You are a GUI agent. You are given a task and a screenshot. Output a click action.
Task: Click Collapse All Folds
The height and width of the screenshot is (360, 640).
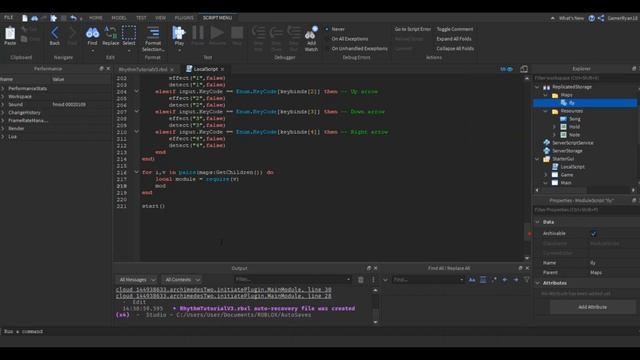455,49
